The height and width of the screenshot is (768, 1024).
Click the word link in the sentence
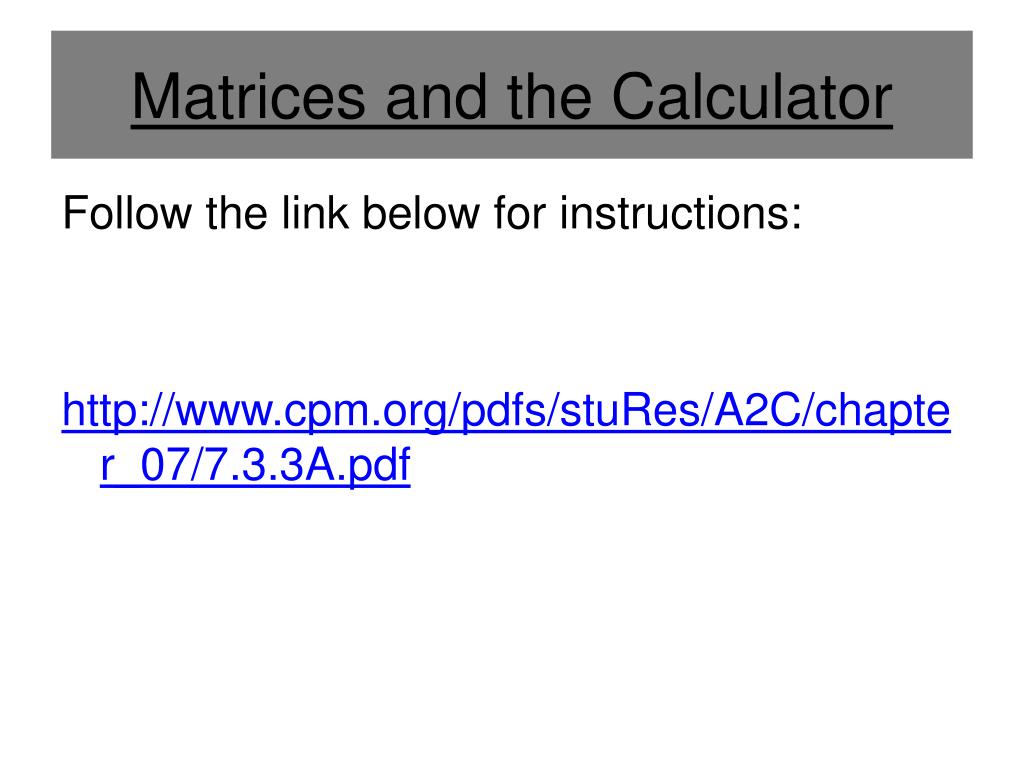click(315, 213)
